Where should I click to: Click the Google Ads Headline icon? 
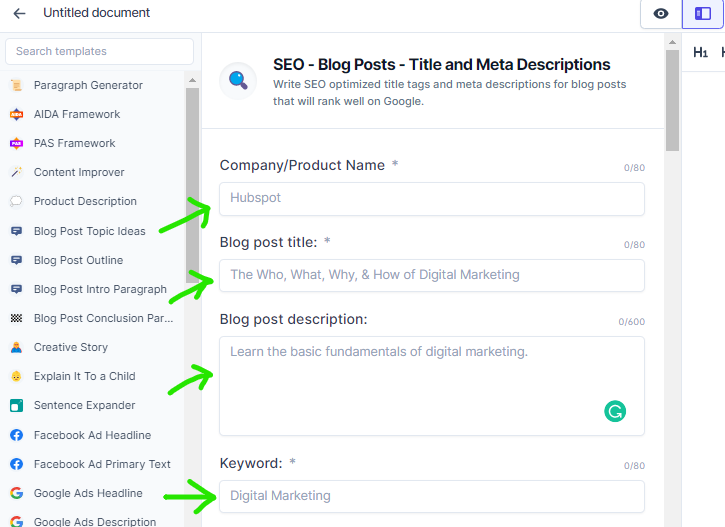(16, 493)
